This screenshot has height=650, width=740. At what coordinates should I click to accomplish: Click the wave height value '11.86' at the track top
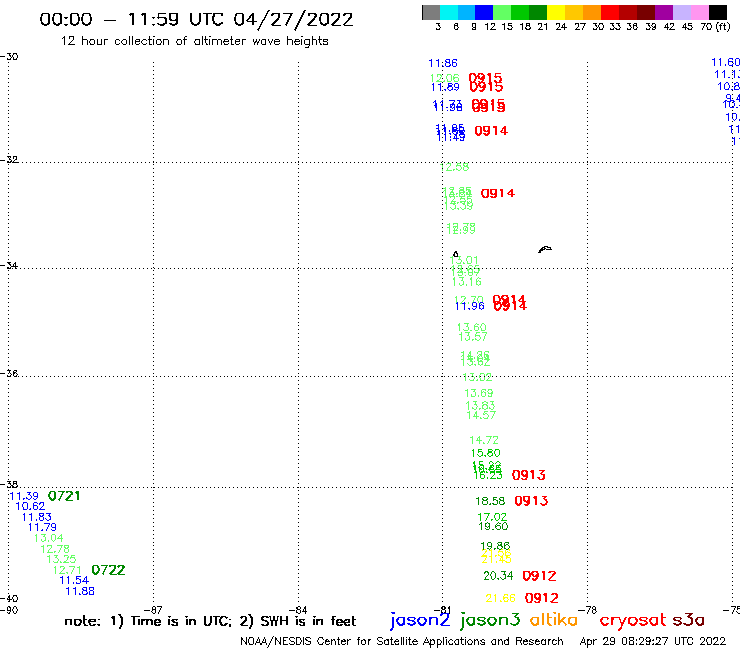443,63
